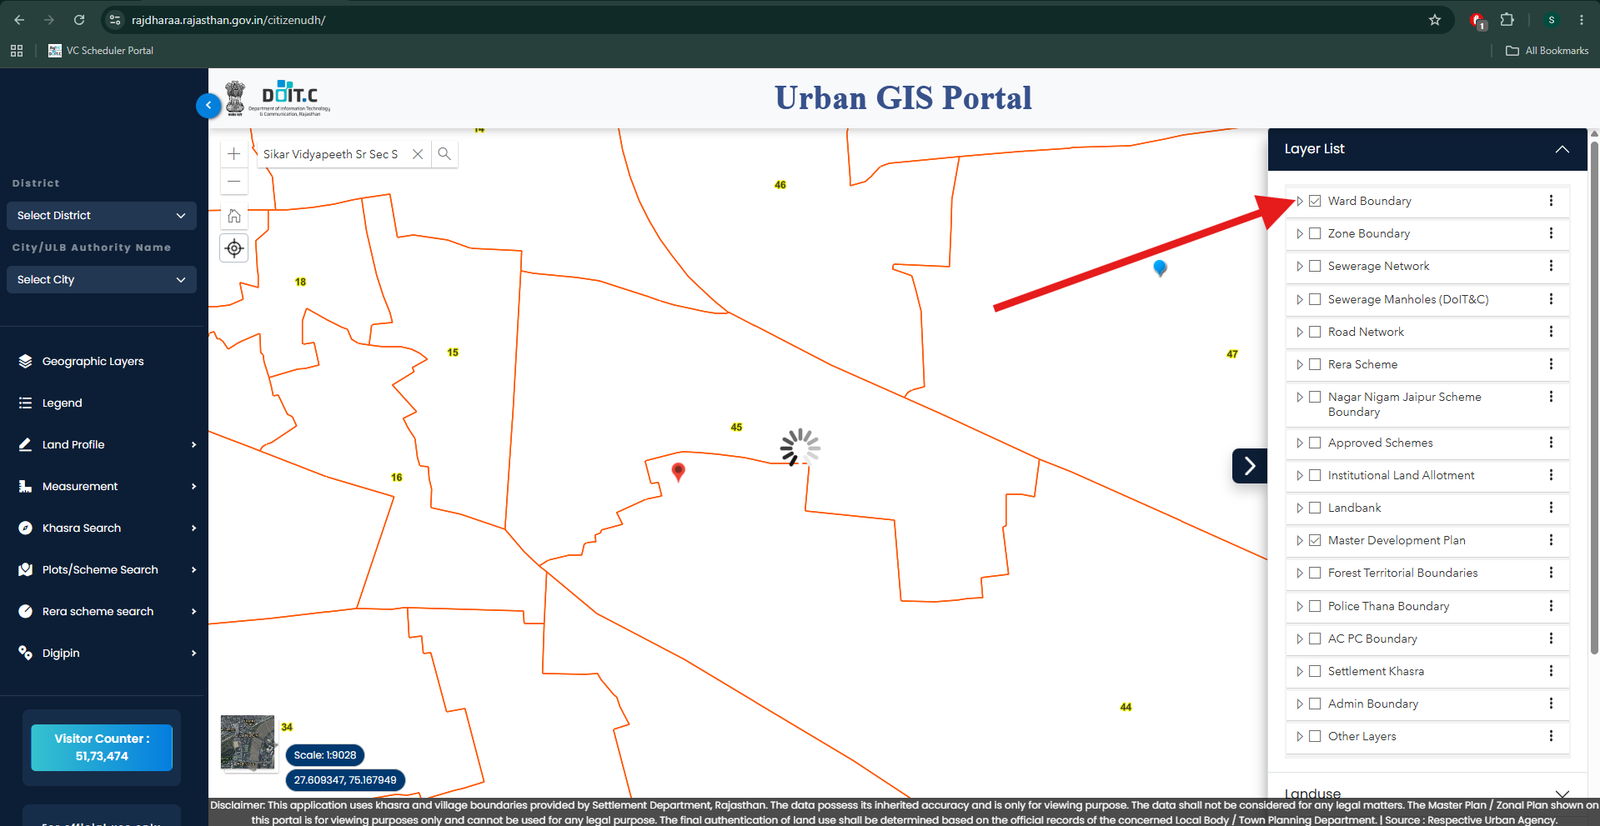Screen dimensions: 1600x826
Task: Open the All Bookmarks folder
Action: (x=1547, y=50)
